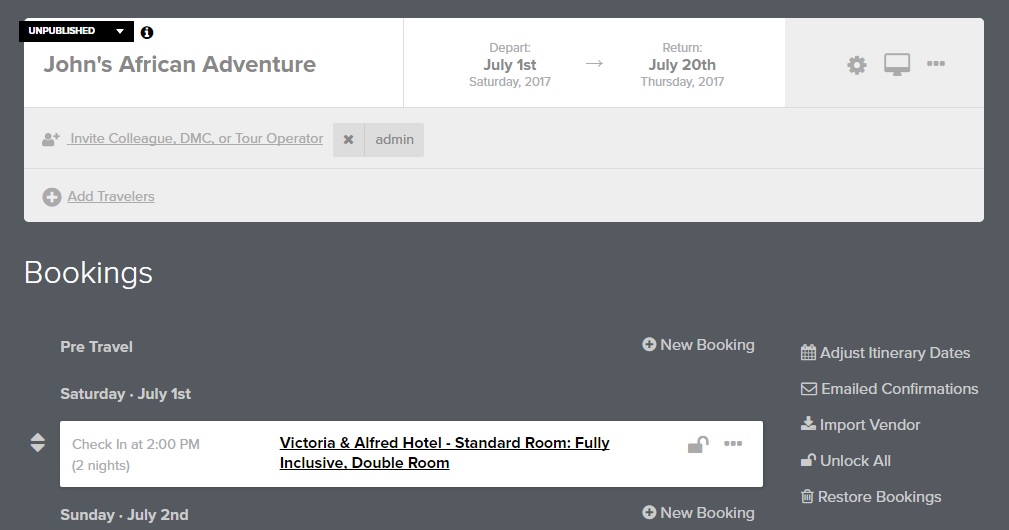
Task: Toggle the lock on Victoria & Alfred booking
Action: 698,444
